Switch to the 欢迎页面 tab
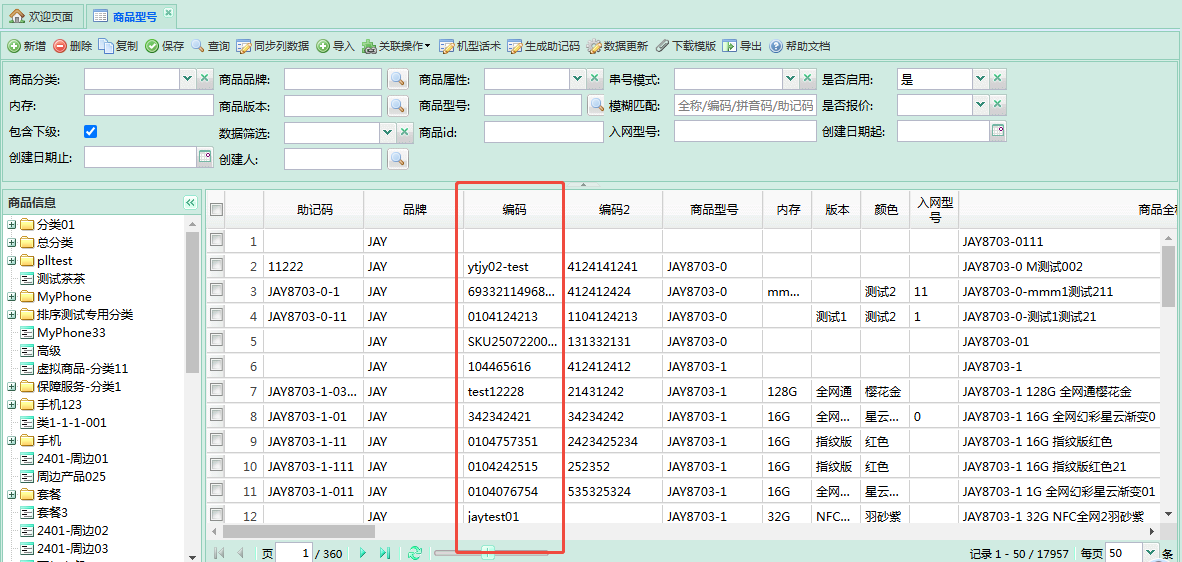Image resolution: width=1182 pixels, height=562 pixels. pyautogui.click(x=41, y=16)
